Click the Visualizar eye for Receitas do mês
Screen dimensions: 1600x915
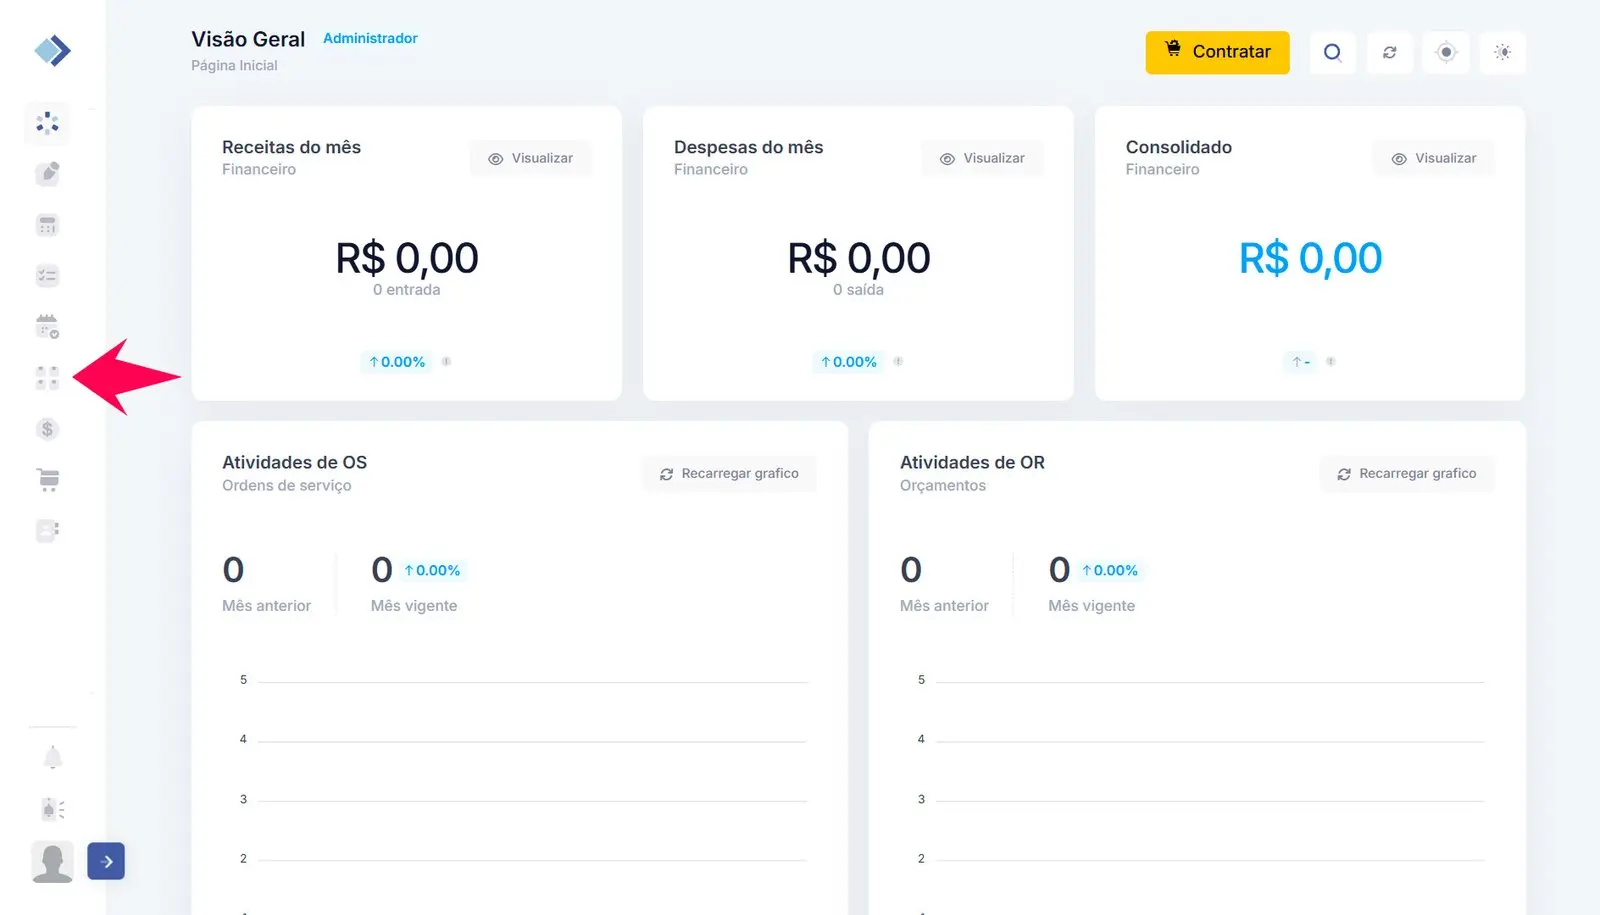[531, 158]
